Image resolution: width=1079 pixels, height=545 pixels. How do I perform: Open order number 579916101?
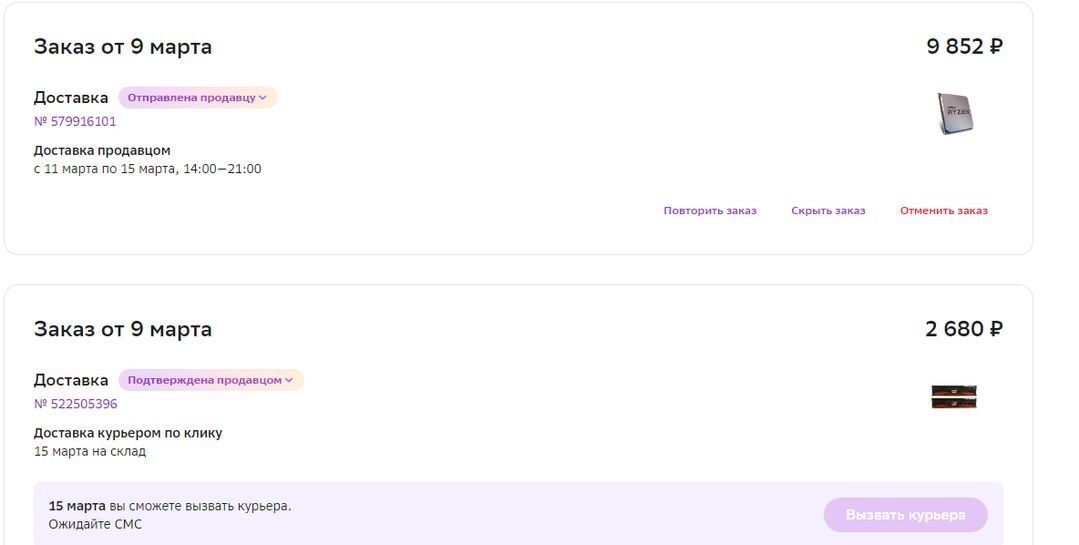(75, 122)
